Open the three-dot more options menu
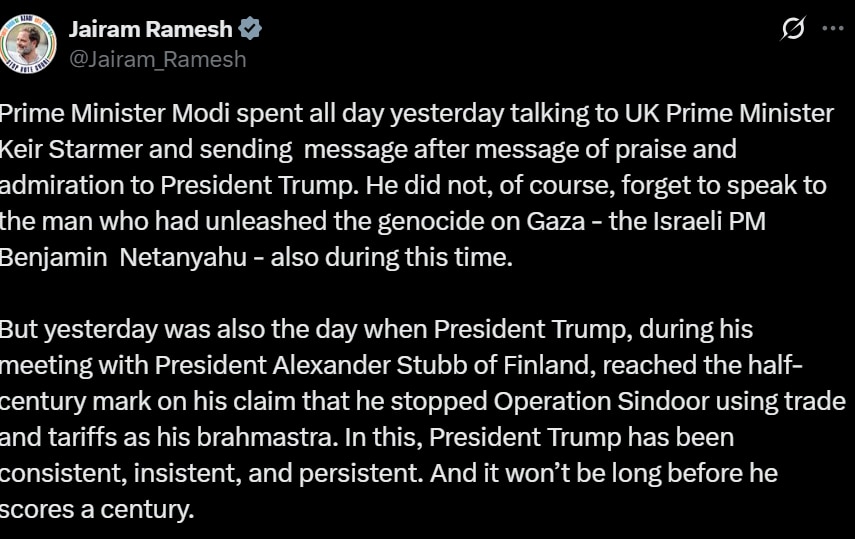The image size is (855, 539). [832, 29]
